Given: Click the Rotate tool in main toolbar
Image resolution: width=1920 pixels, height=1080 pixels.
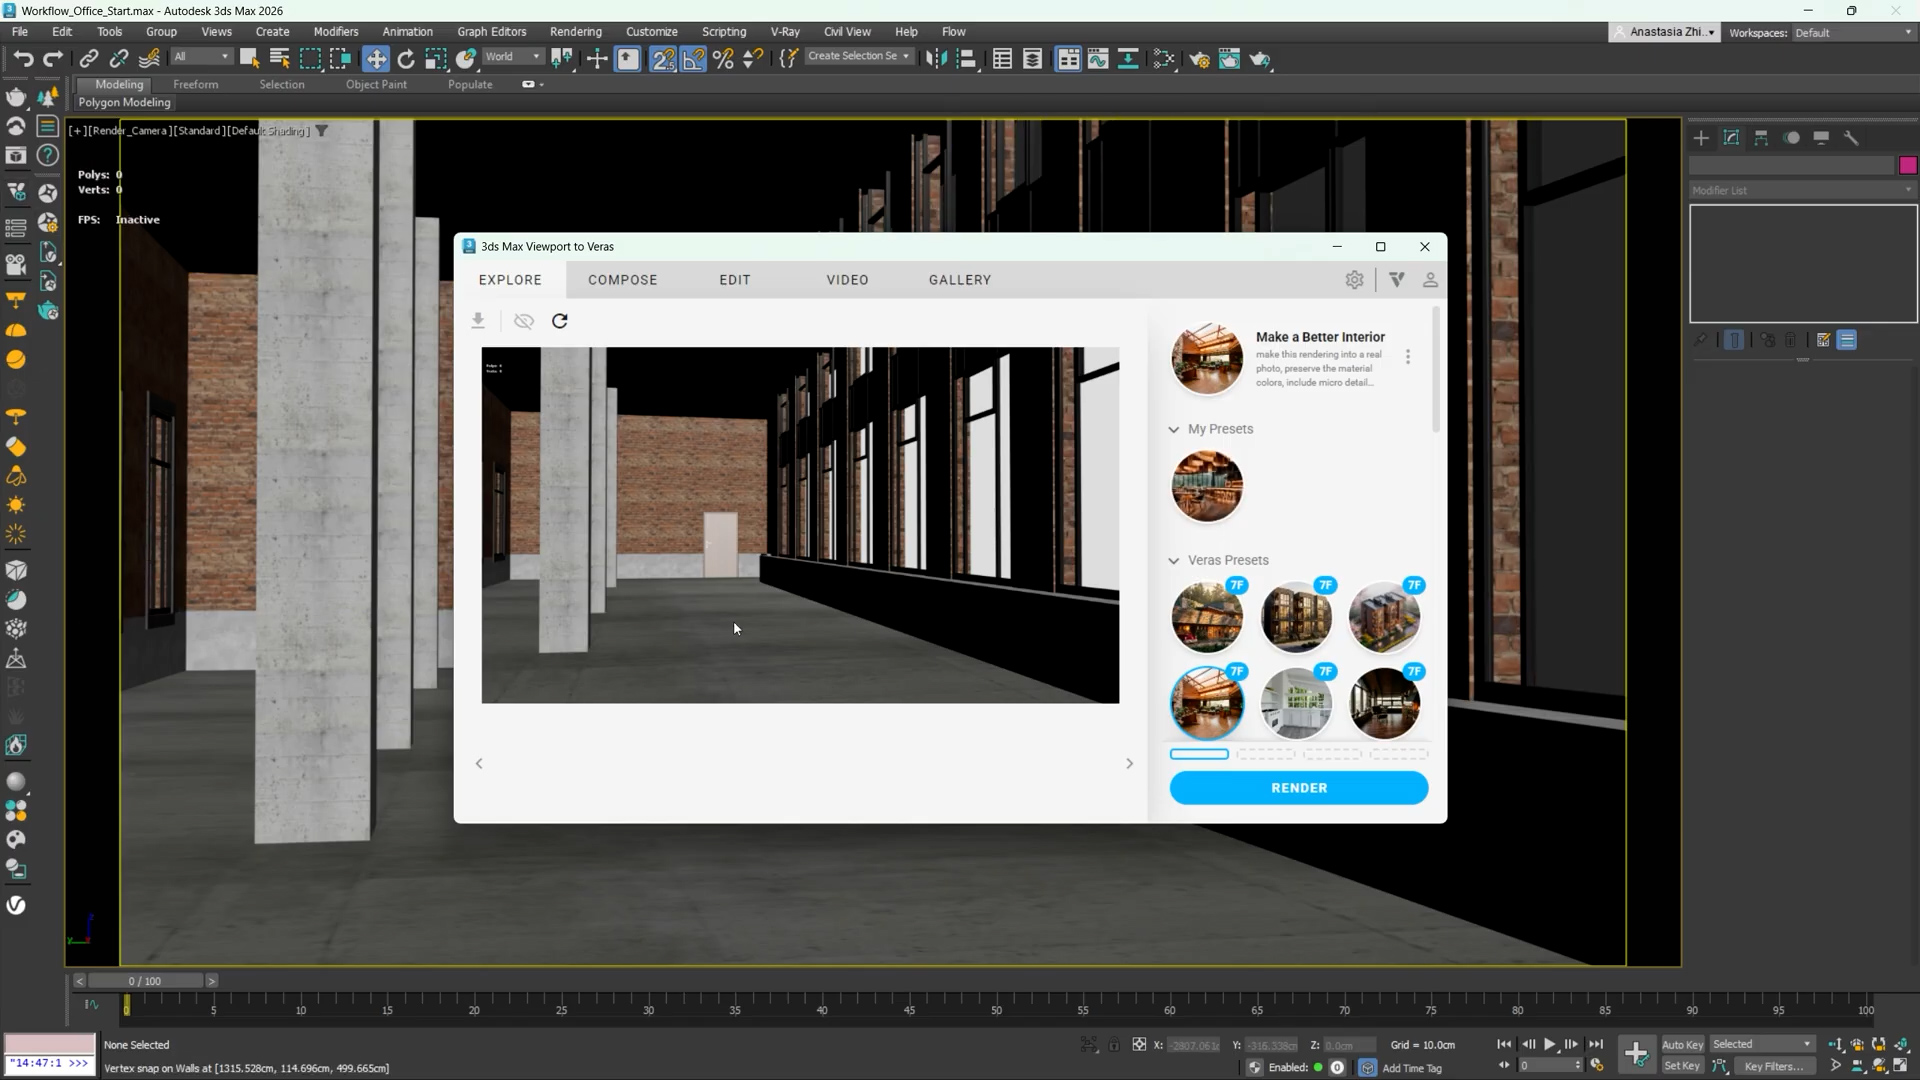Looking at the screenshot, I should point(406,59).
